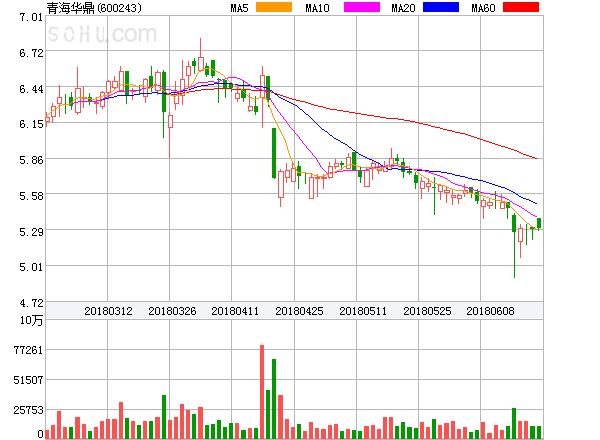Click the 5.01 price axis label
Viewport: 600px width, 440px height.
point(31,267)
